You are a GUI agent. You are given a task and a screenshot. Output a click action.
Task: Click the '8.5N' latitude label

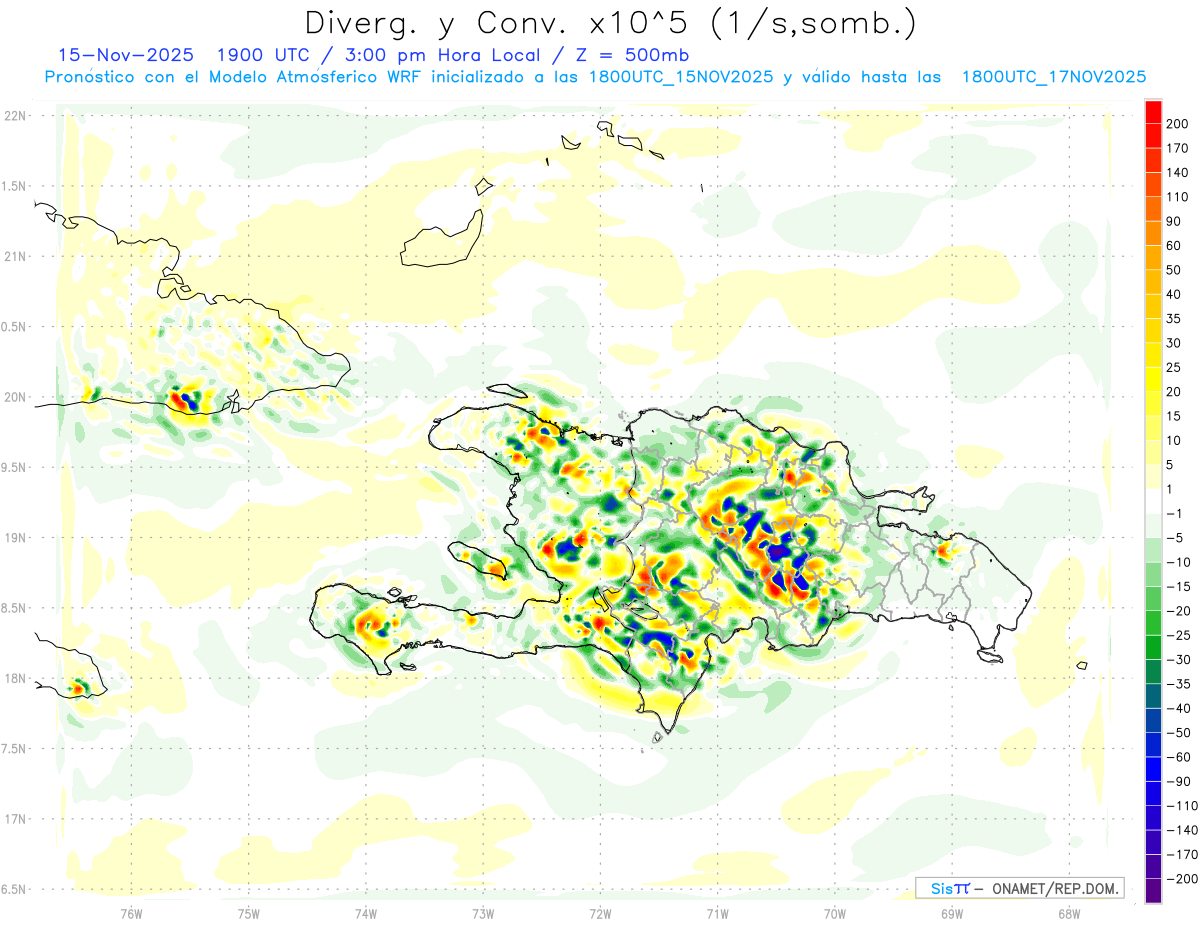pos(14,608)
